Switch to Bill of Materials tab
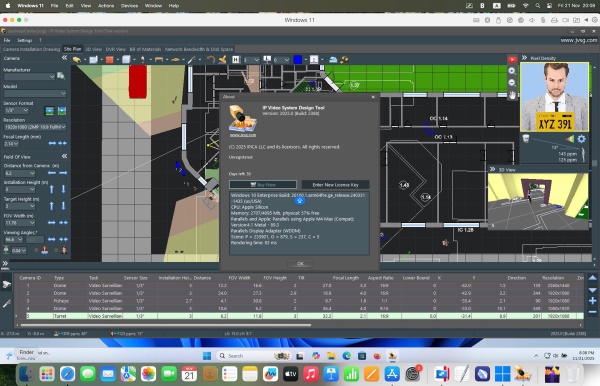 click(x=145, y=49)
